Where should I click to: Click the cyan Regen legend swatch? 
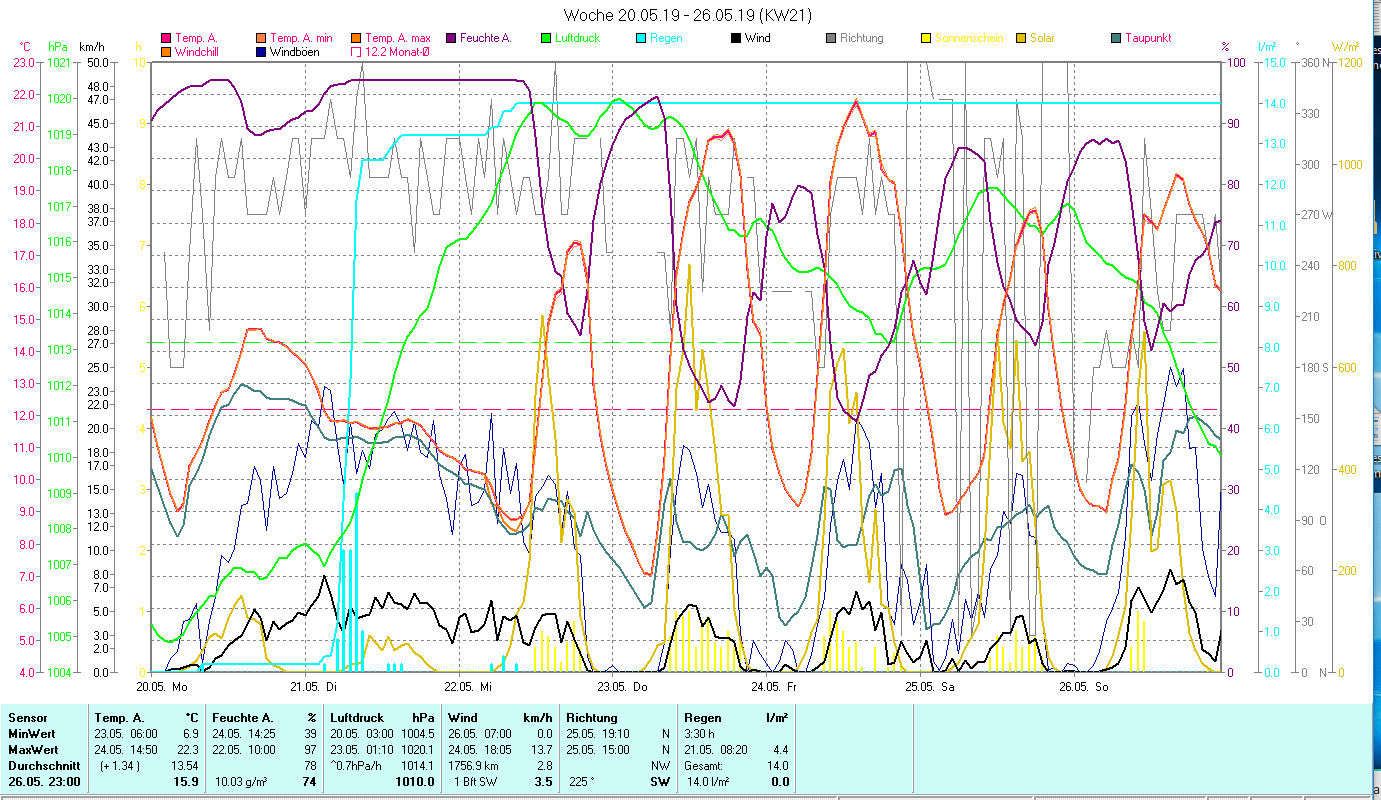pos(641,39)
